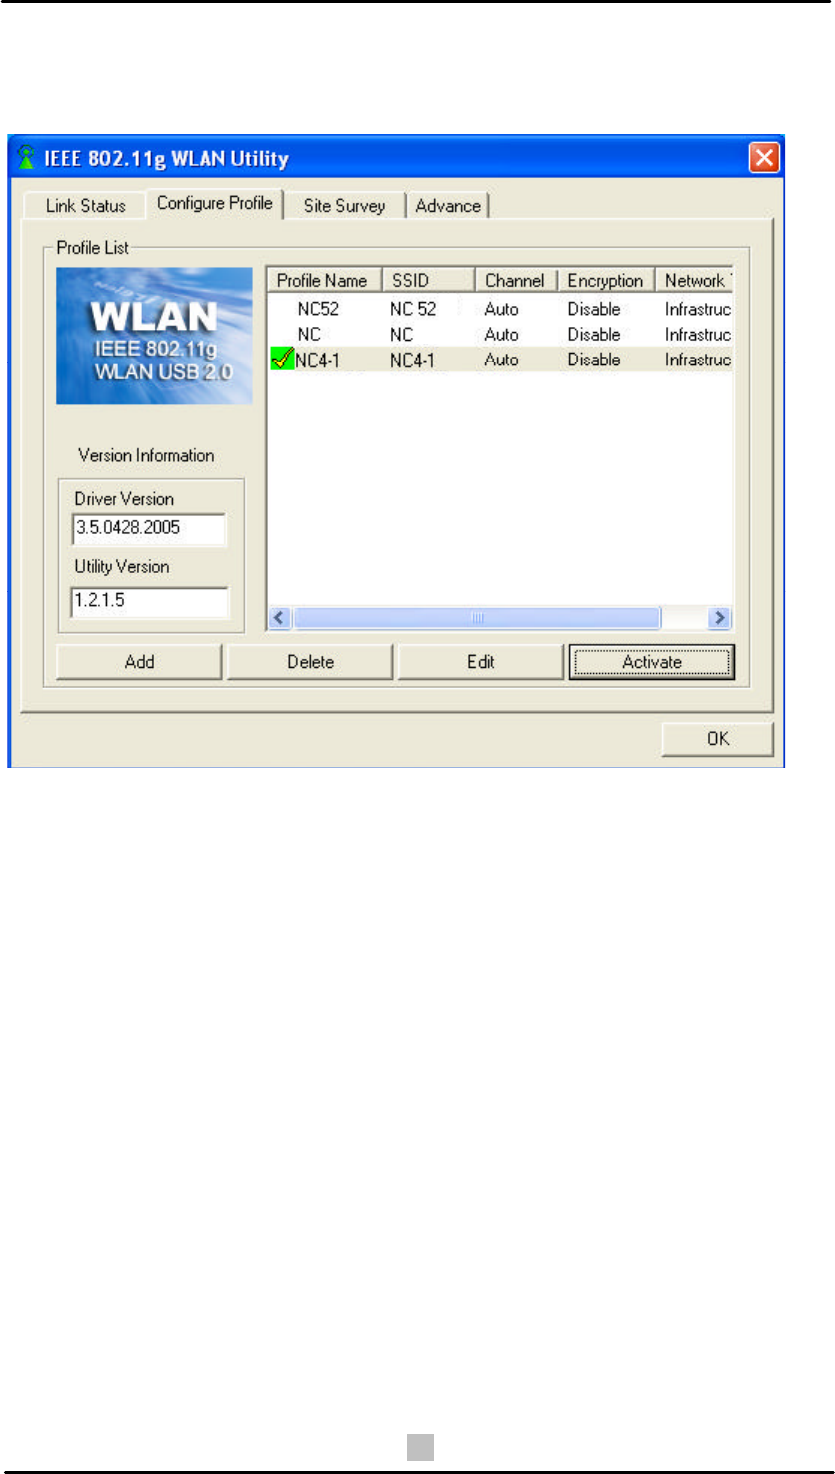This screenshot has width=835, height=1474.
Task: Click the Network column header
Action: (x=695, y=281)
